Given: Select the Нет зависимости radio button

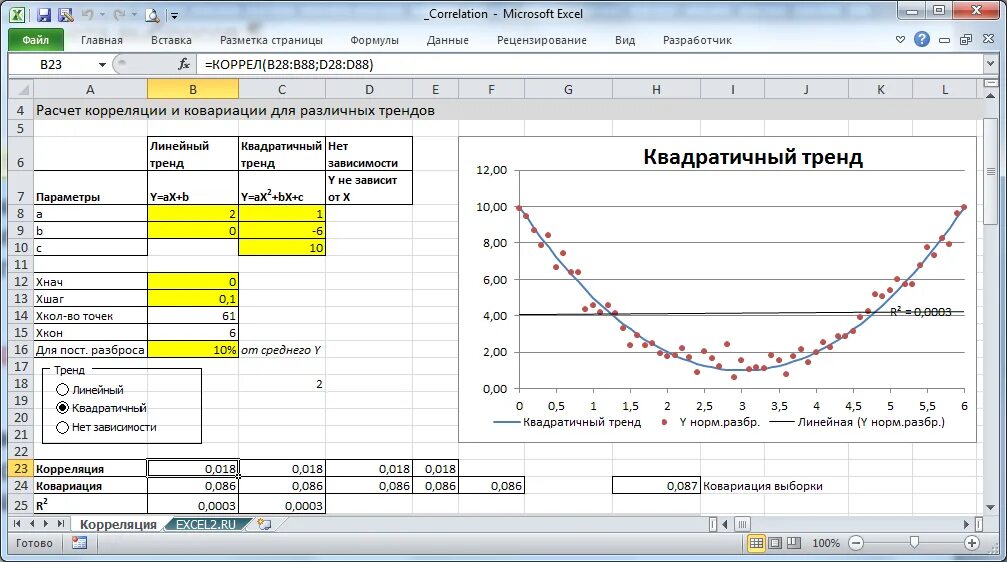Looking at the screenshot, I should 62,427.
